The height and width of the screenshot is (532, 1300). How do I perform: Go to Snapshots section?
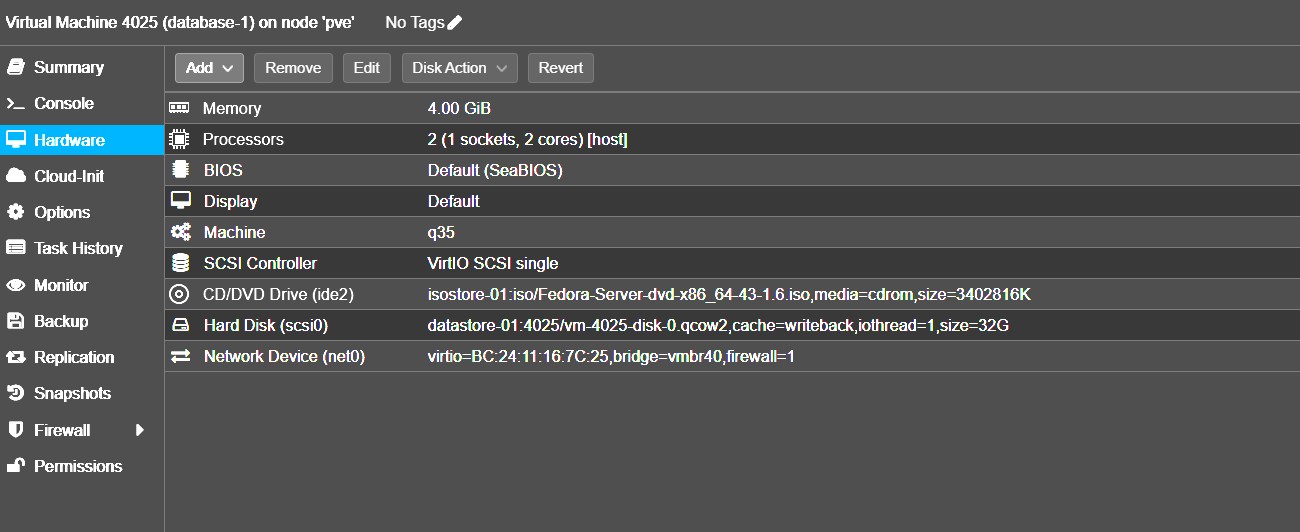[x=72, y=393]
